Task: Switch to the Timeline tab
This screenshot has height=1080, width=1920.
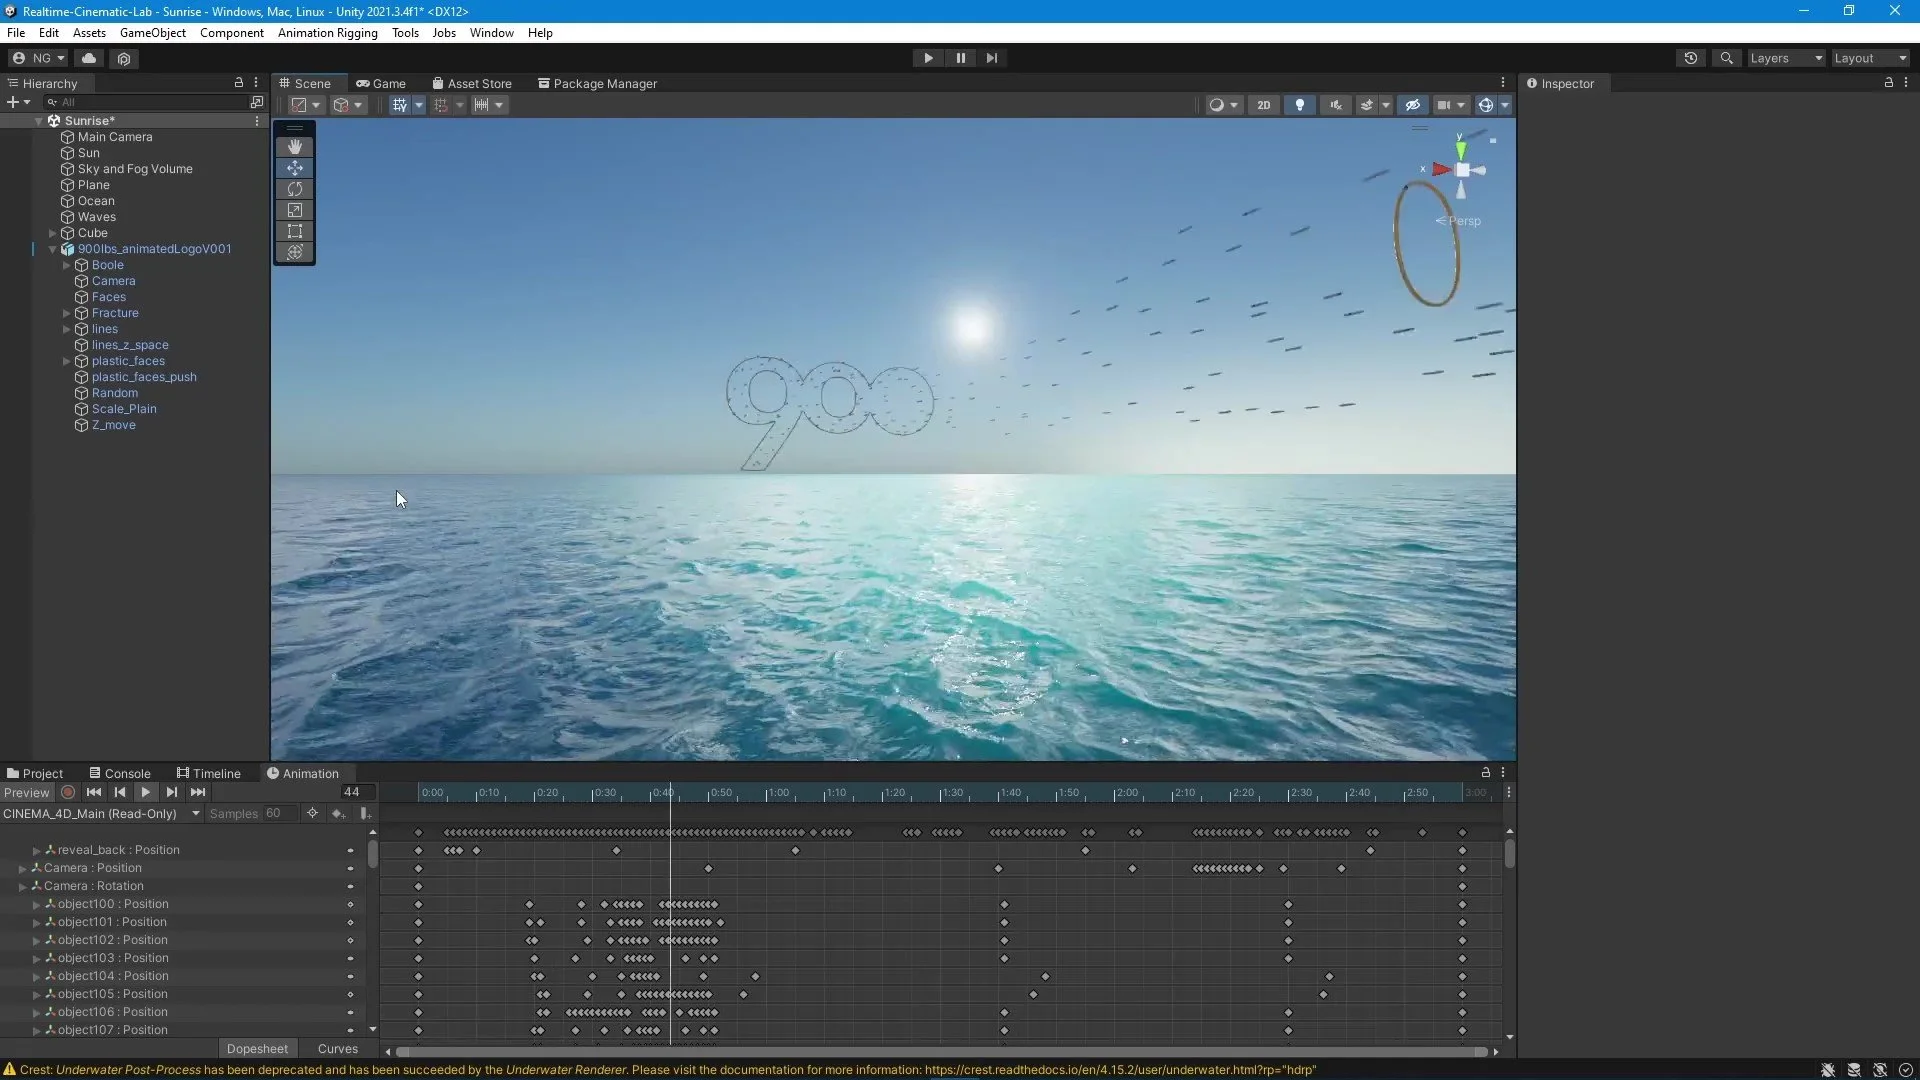Action: pos(209,773)
